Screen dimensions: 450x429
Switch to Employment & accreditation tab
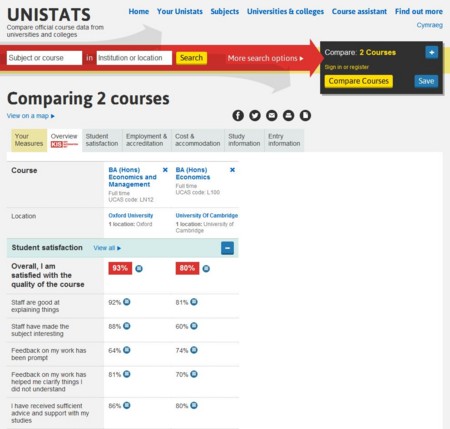(x=146, y=140)
